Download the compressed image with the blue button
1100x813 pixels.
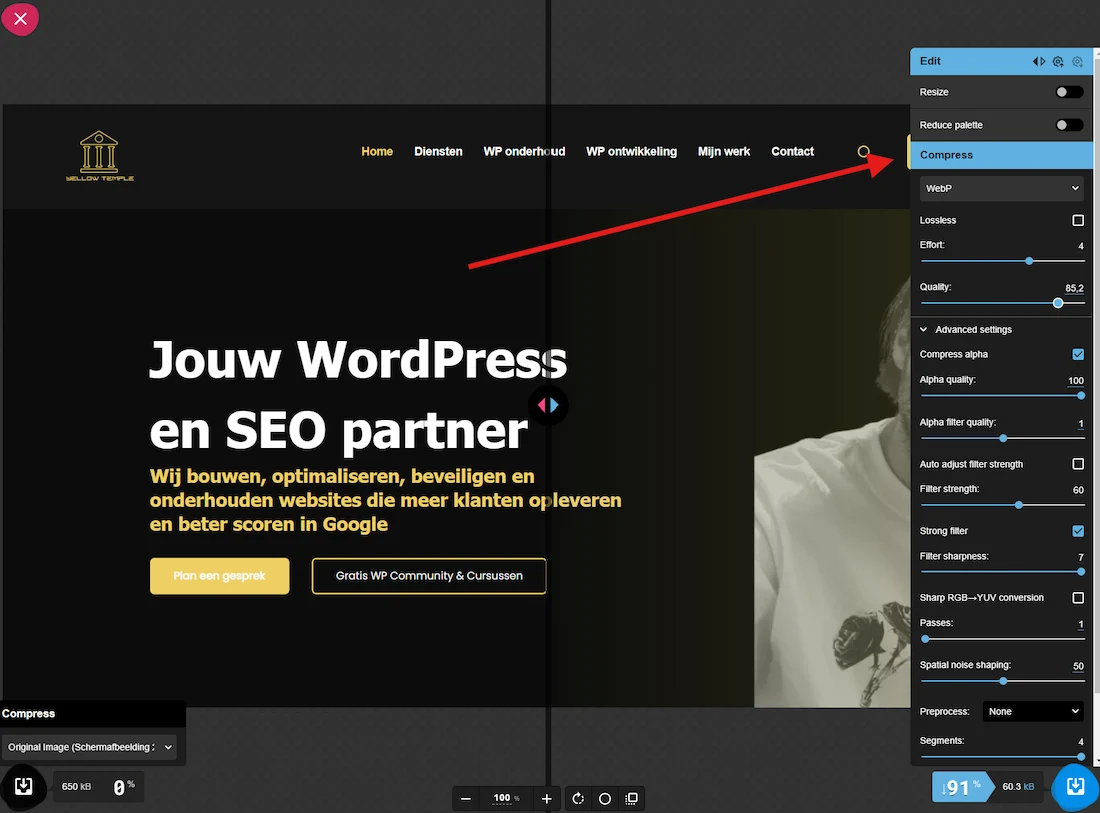1075,787
